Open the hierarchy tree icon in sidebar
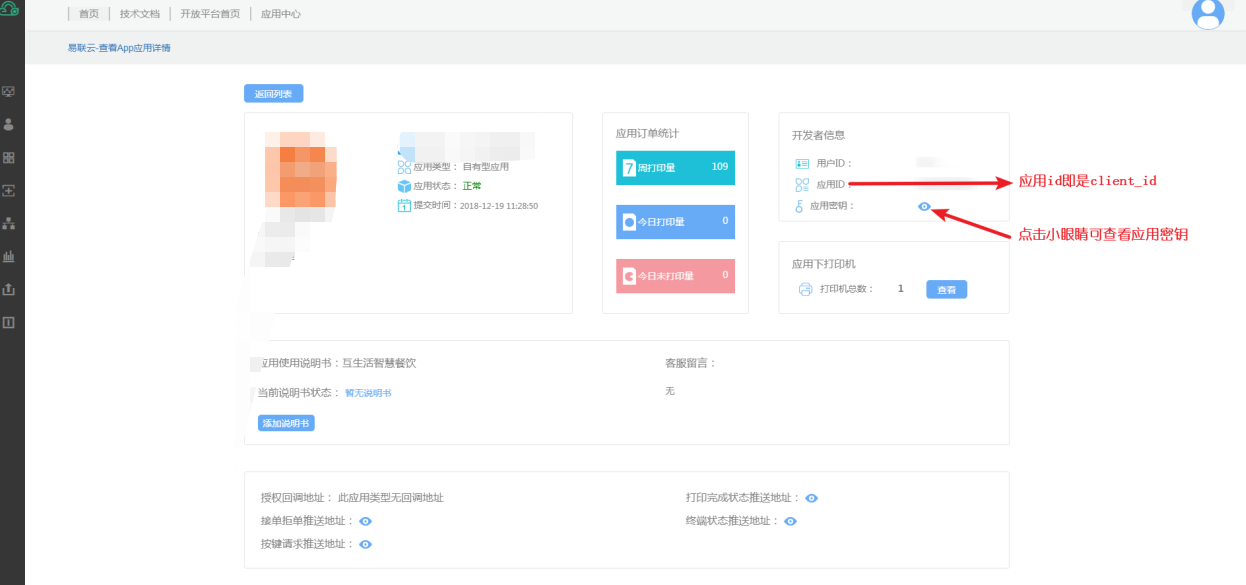 click(9, 223)
